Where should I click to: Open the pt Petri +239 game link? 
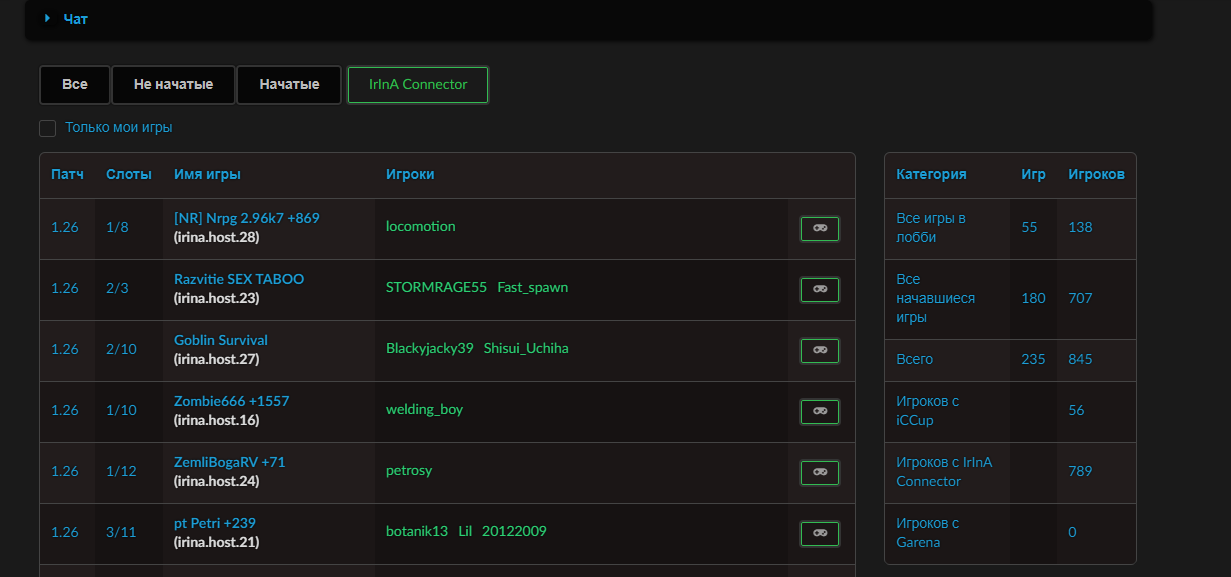(217, 523)
